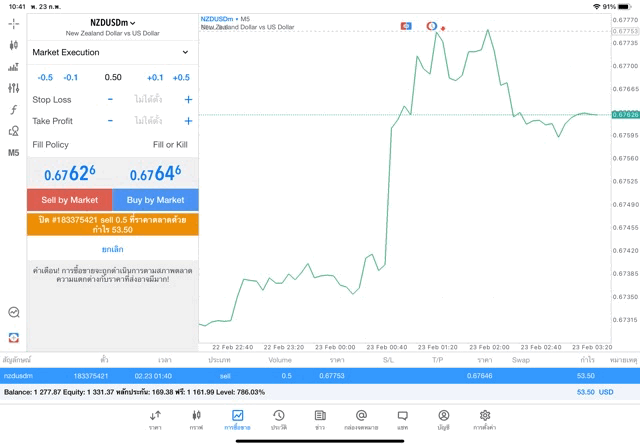The height and width of the screenshot is (447, 640).
Task: Tap the red-blue trade panel icon in sidebar
Action: 13,338
